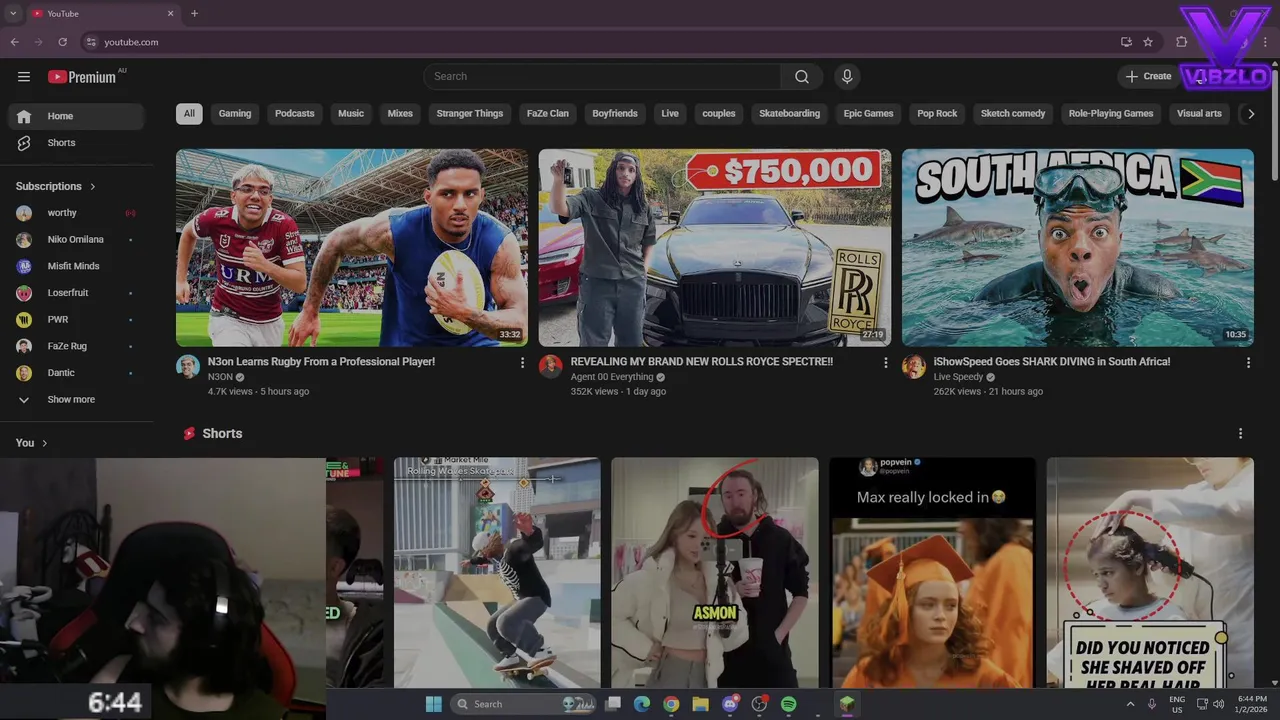
Task: Go back with Chrome back arrow
Action: (14, 42)
